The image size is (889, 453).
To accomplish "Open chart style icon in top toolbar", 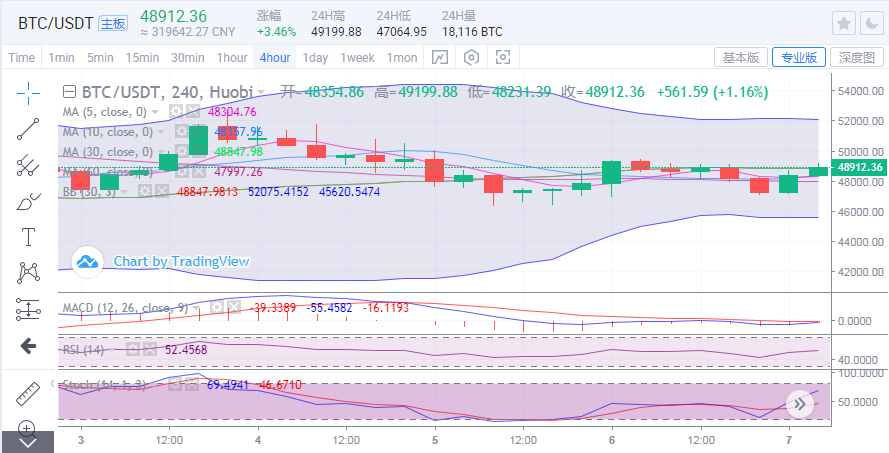I will click(x=440, y=57).
